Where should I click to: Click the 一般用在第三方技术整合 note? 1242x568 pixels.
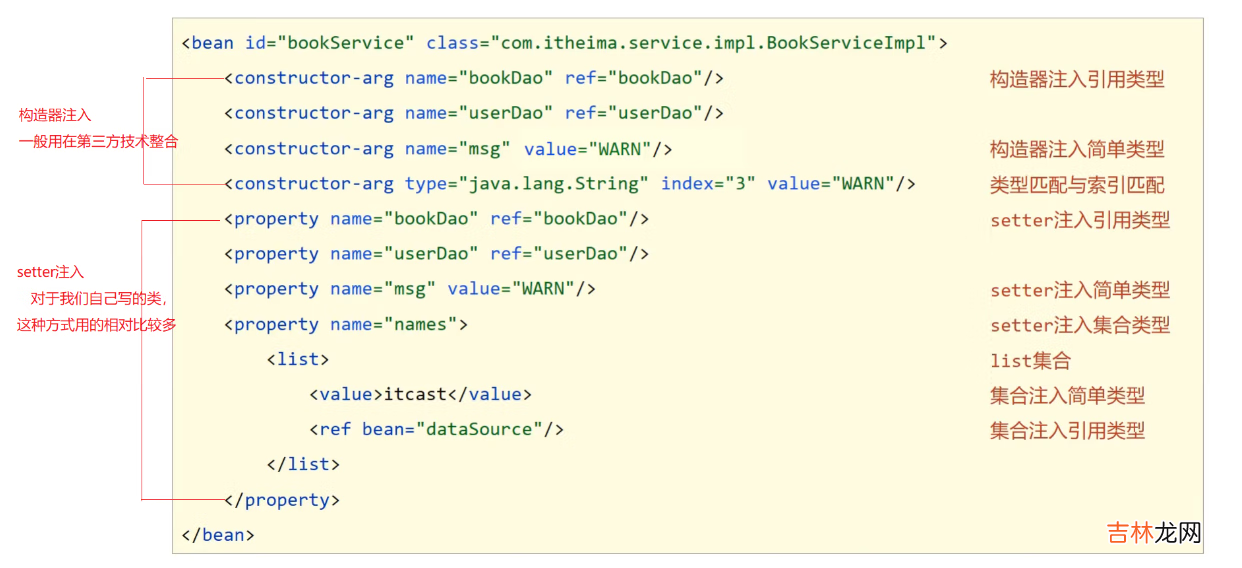[98, 142]
